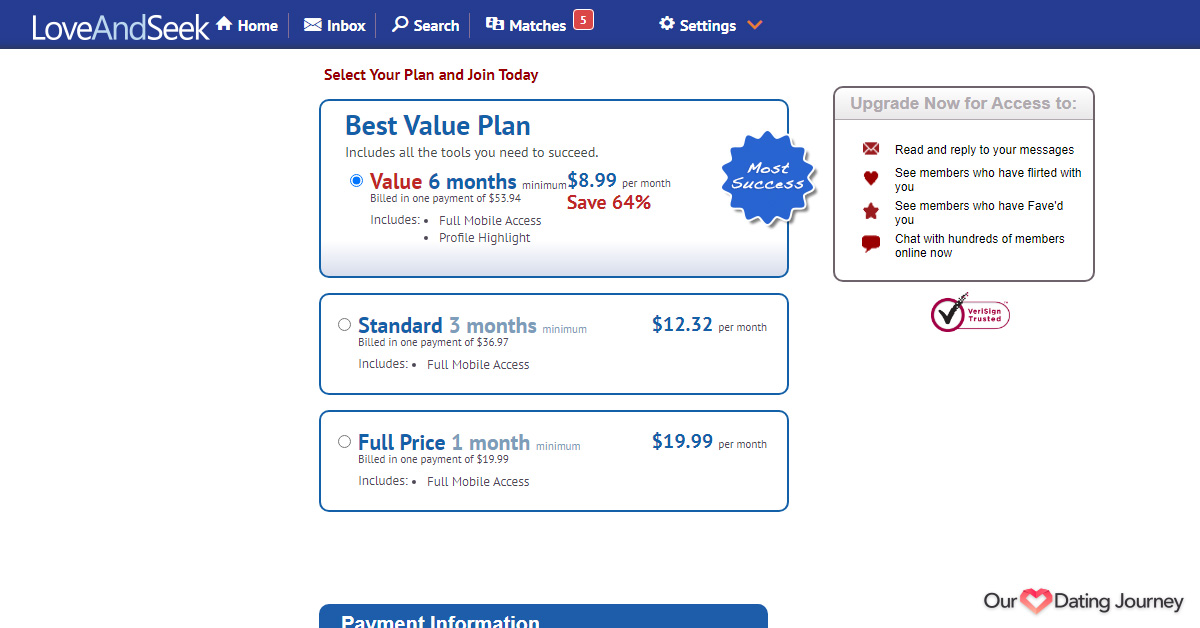Click the Most Success starburst badge
This screenshot has width=1200, height=628.
[x=768, y=177]
